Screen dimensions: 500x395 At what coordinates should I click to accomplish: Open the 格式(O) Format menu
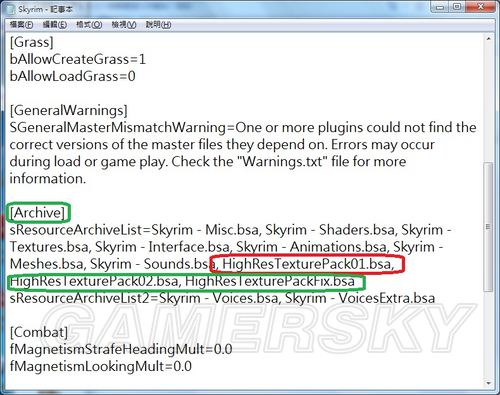[89, 25]
